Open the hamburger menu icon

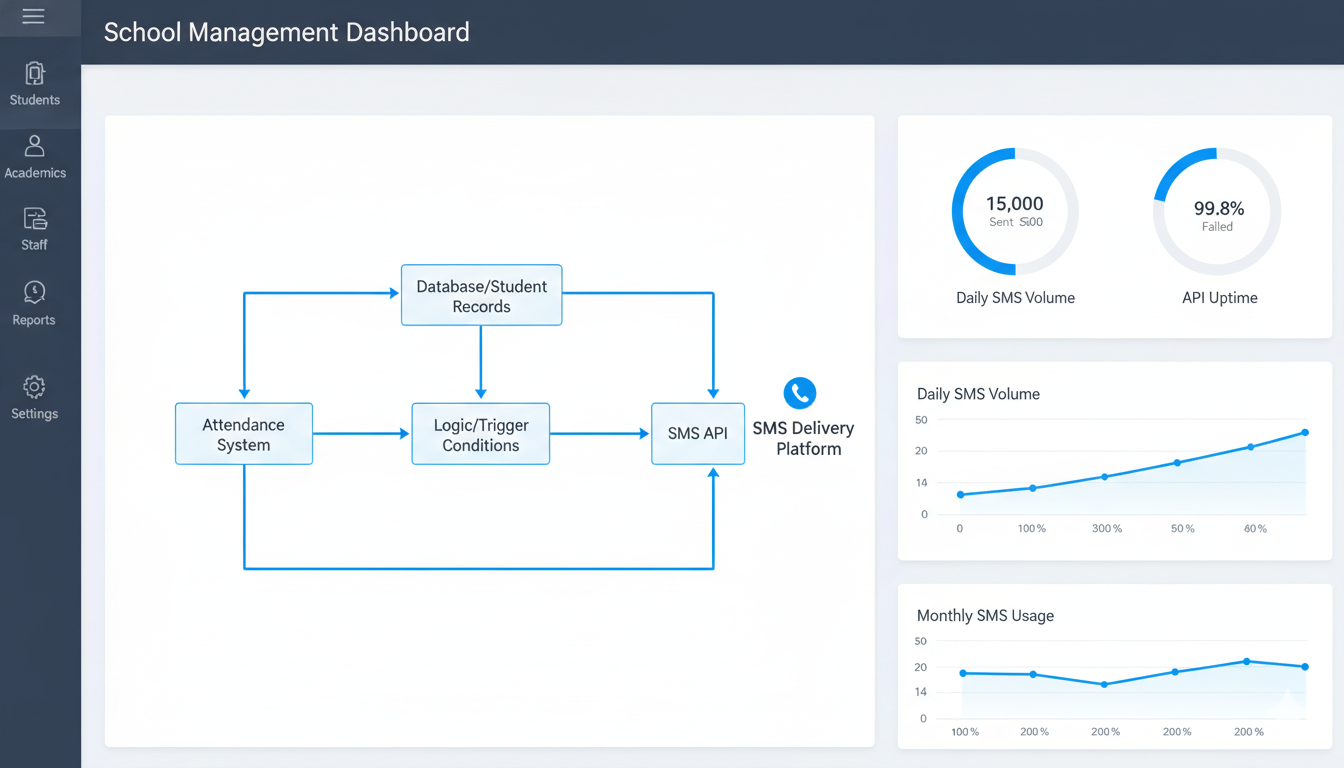33,17
